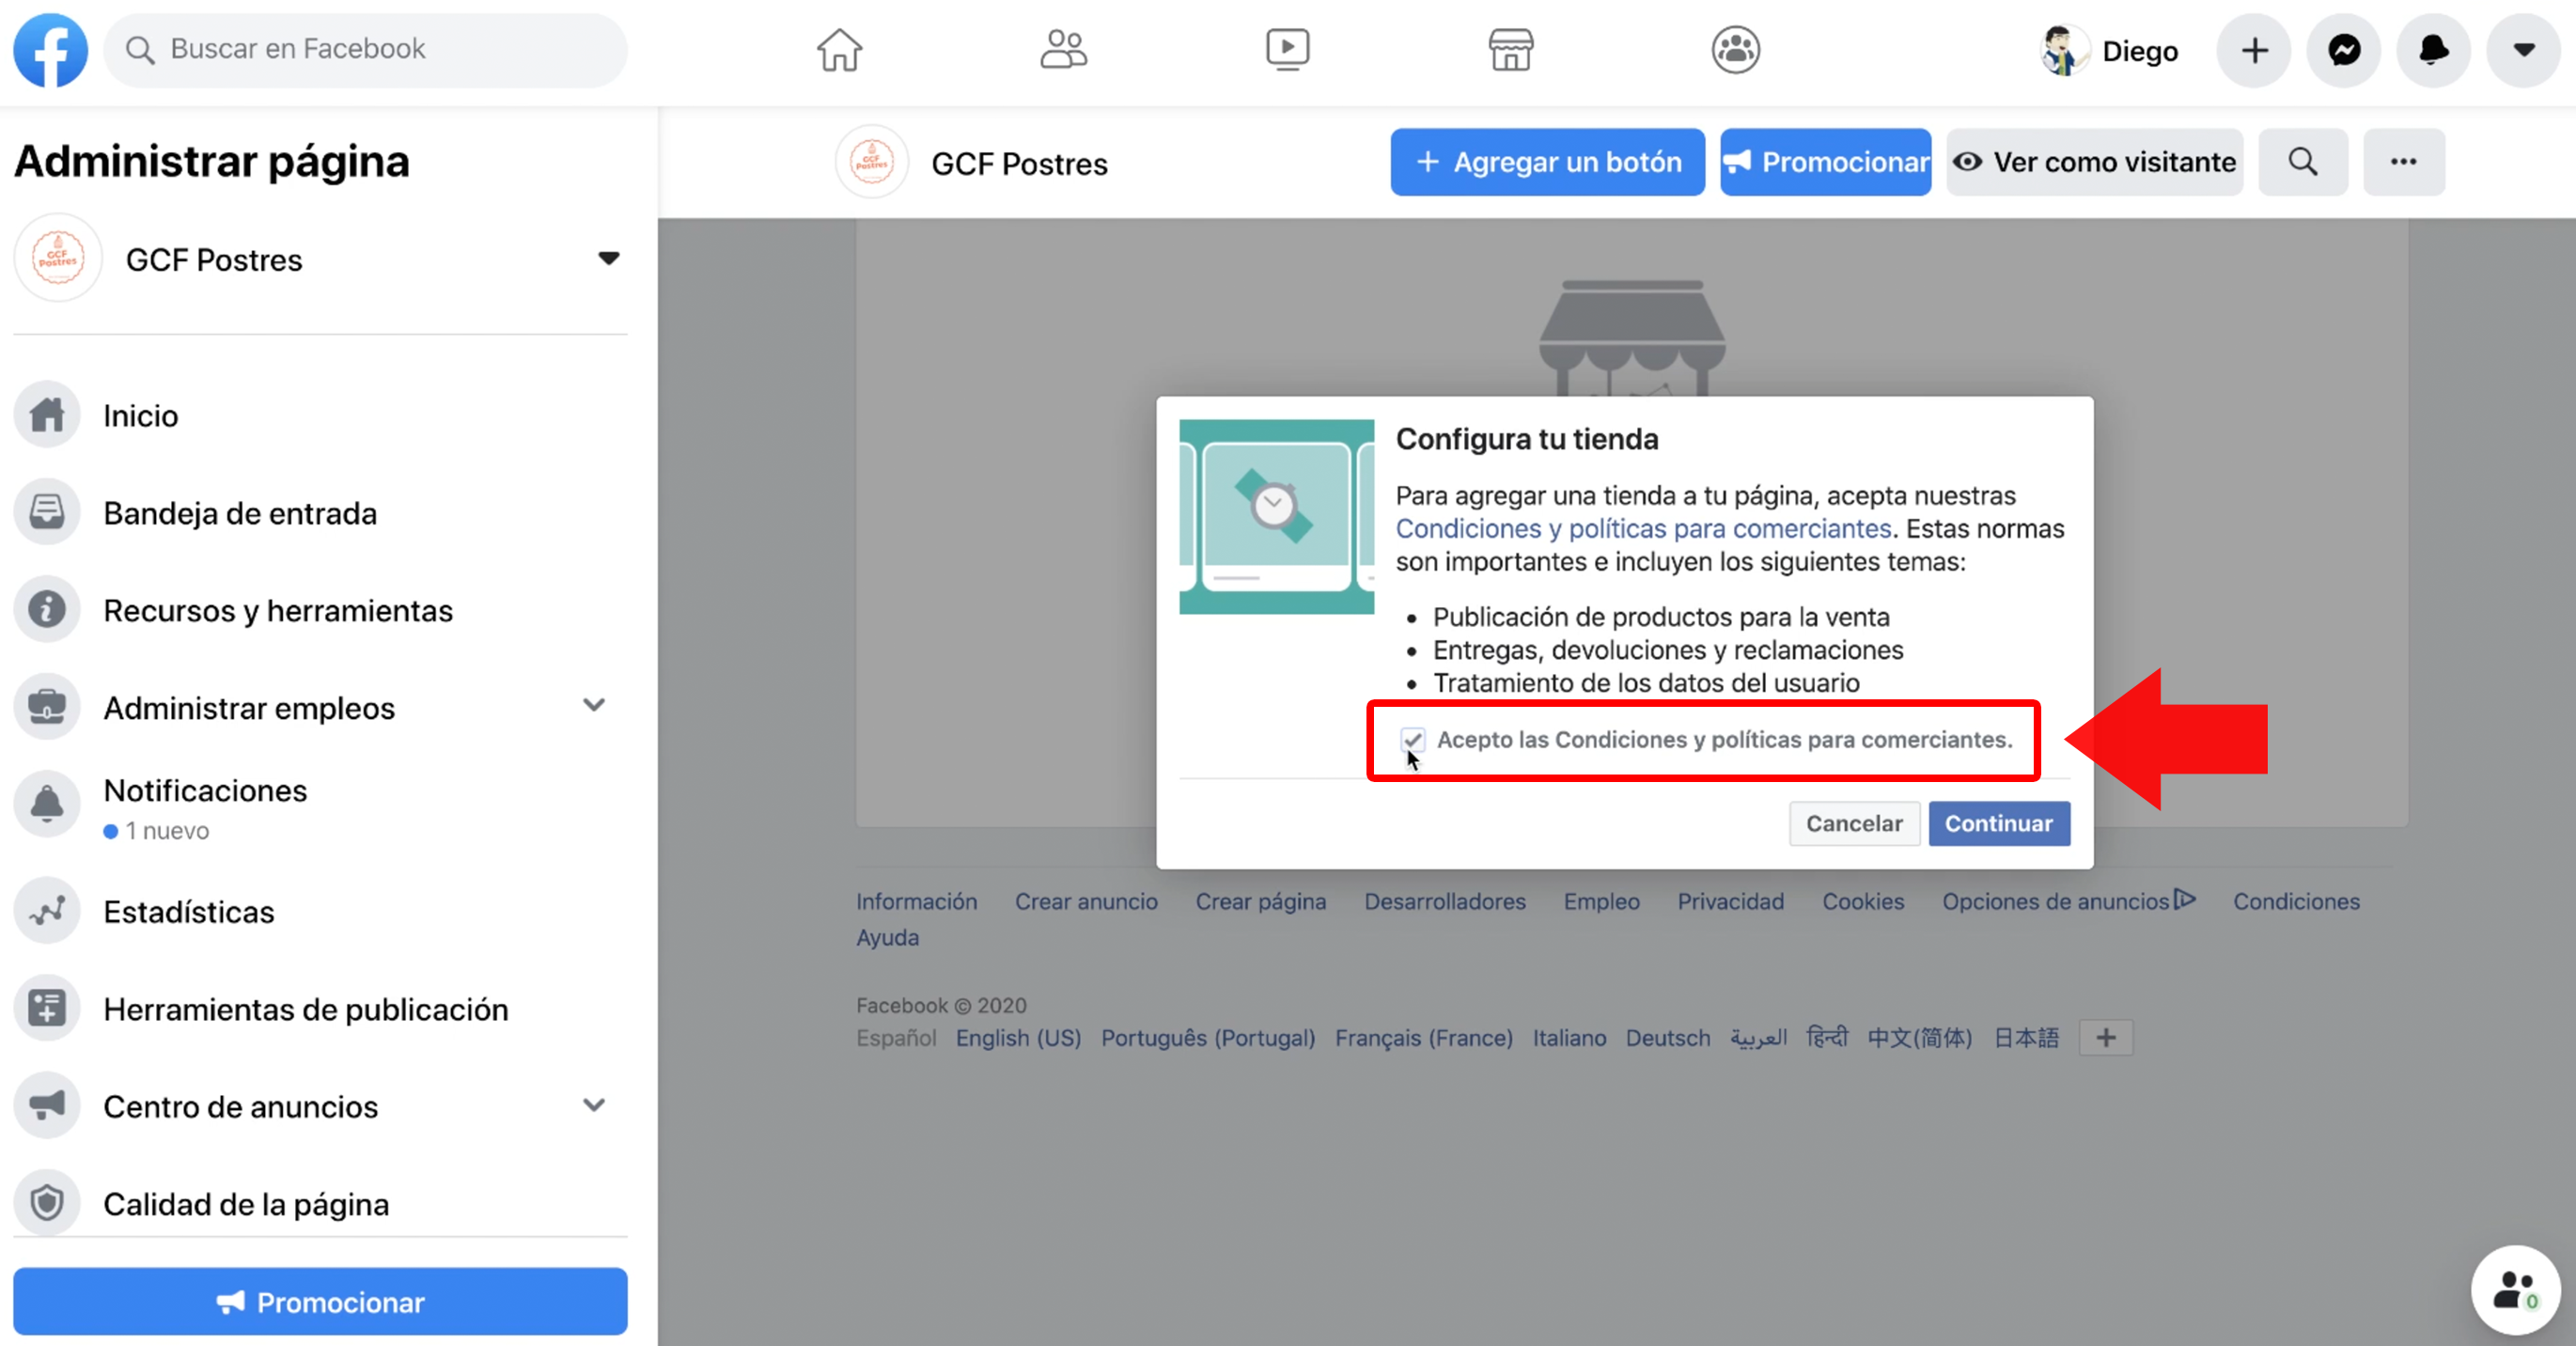Switch language to Français (France)
This screenshot has width=2576, height=1346.
1423,1037
